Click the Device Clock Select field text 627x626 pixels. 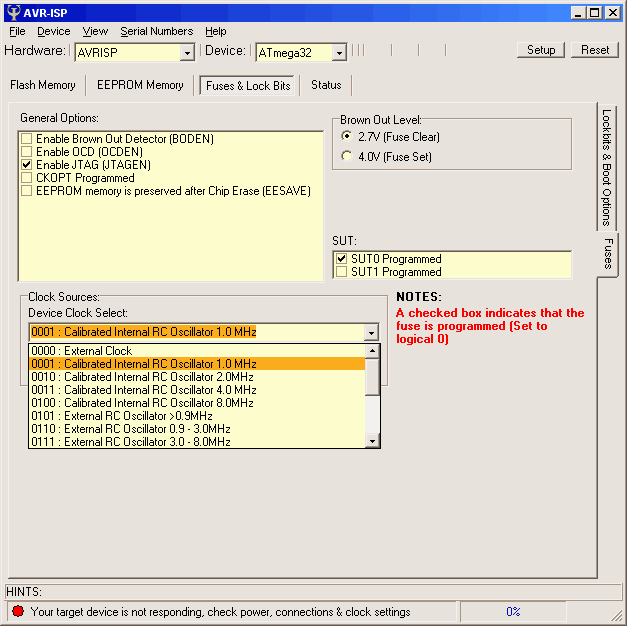[144, 332]
